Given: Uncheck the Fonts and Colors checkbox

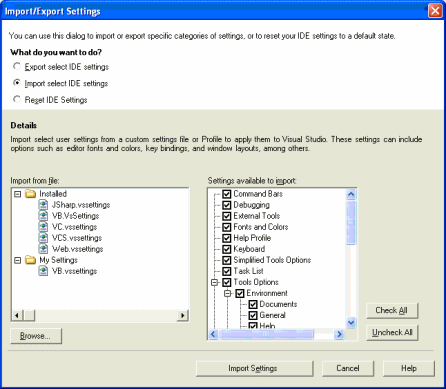Looking at the screenshot, I should tap(227, 227).
